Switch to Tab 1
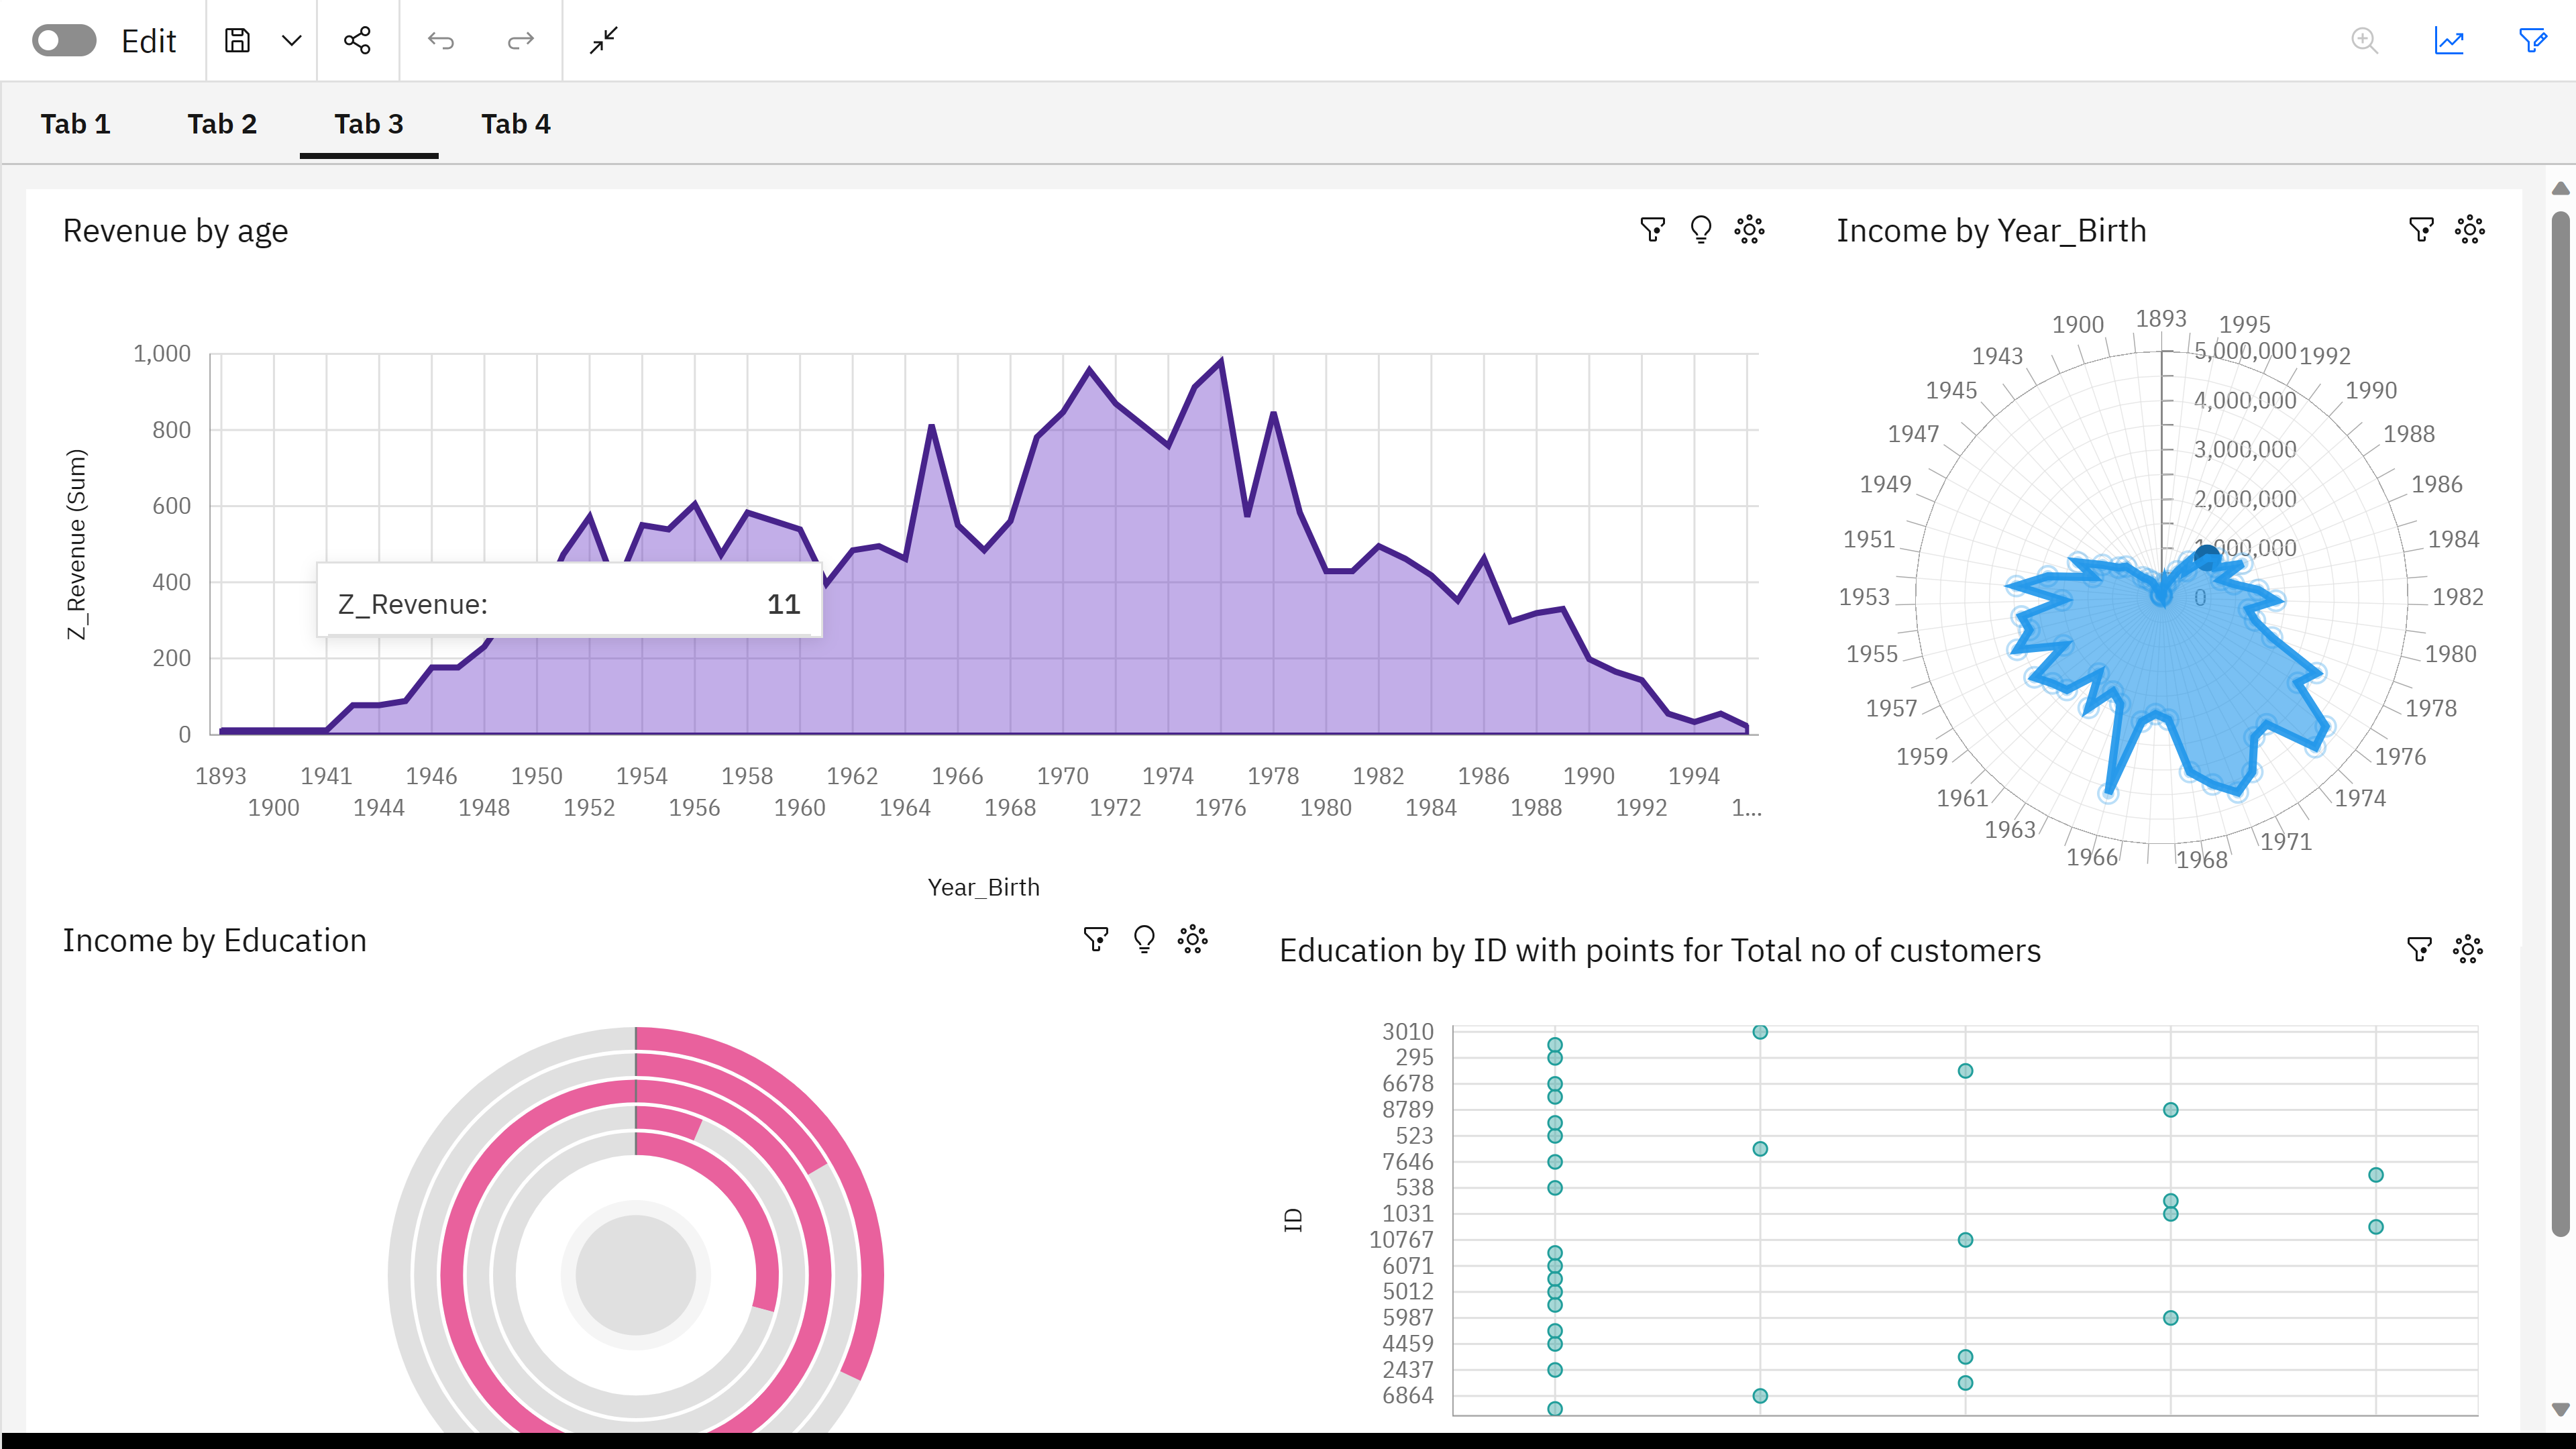This screenshot has width=2576, height=1449. pyautogui.click(x=75, y=123)
